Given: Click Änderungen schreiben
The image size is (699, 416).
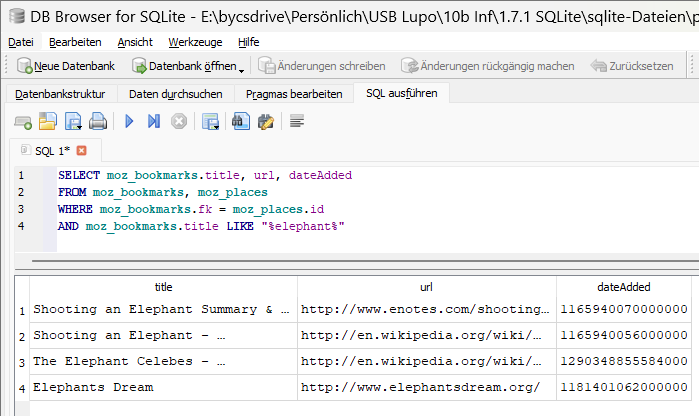Looking at the screenshot, I should [x=322, y=66].
